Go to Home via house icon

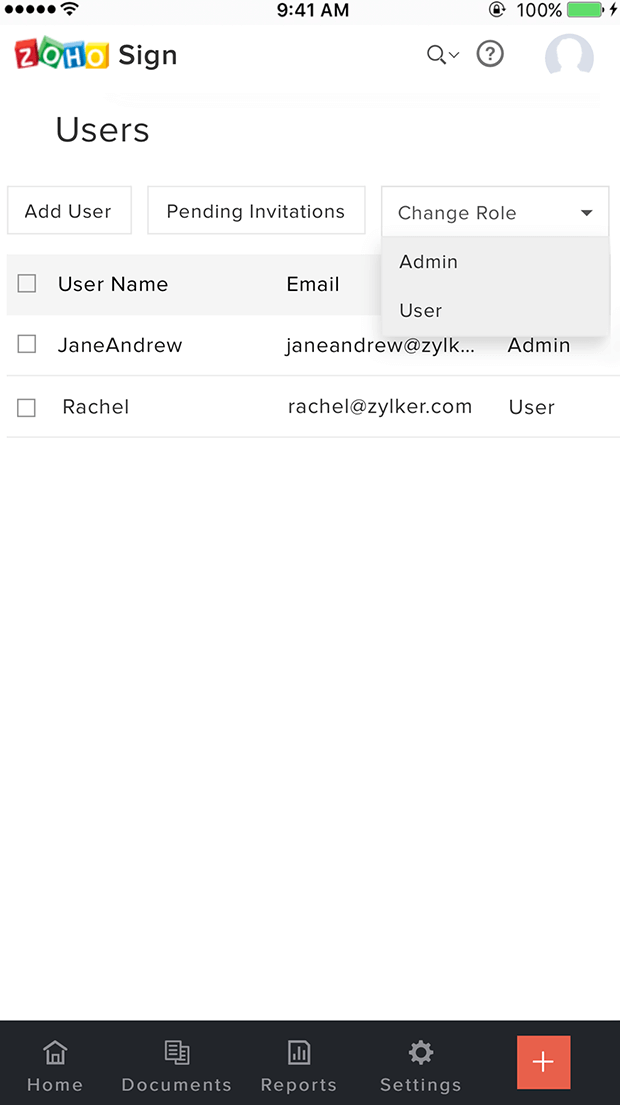(55, 1053)
